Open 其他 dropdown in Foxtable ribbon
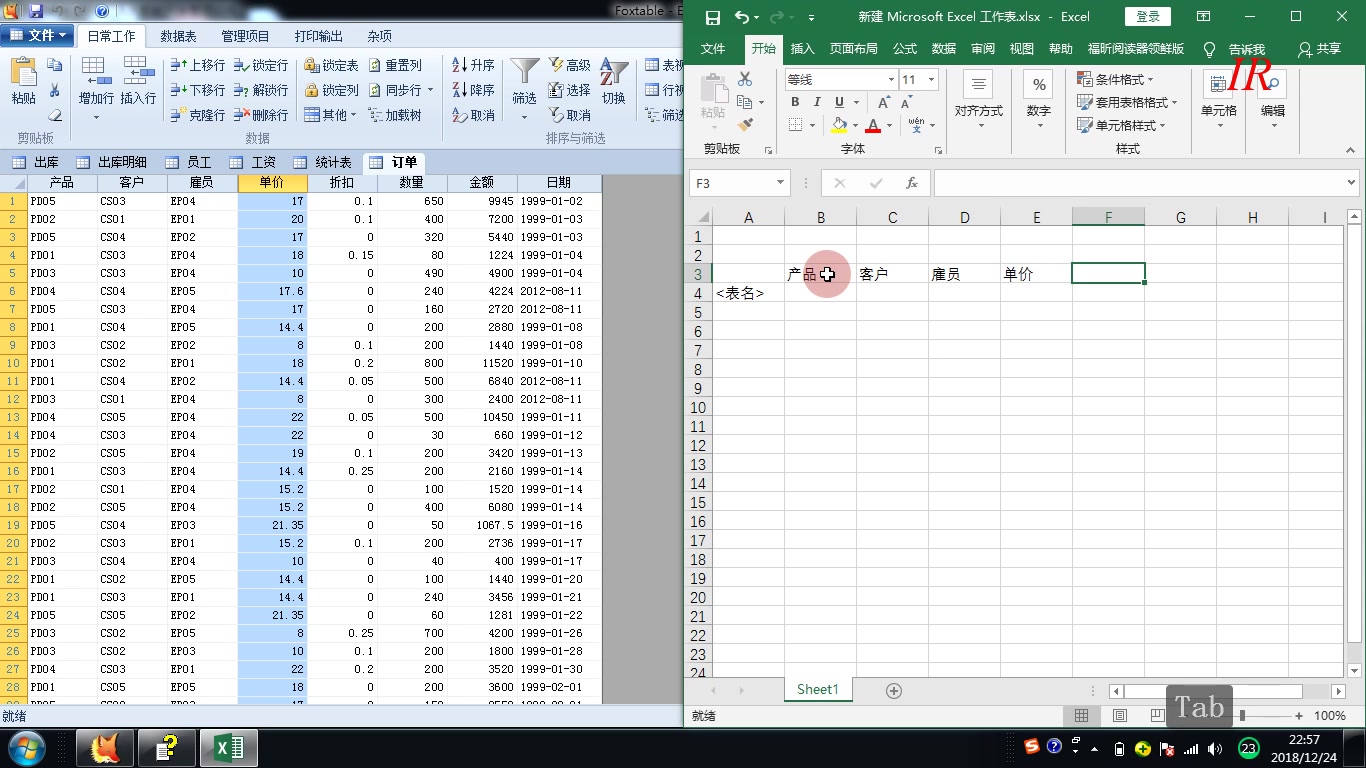Image resolution: width=1366 pixels, height=768 pixels. coord(332,115)
